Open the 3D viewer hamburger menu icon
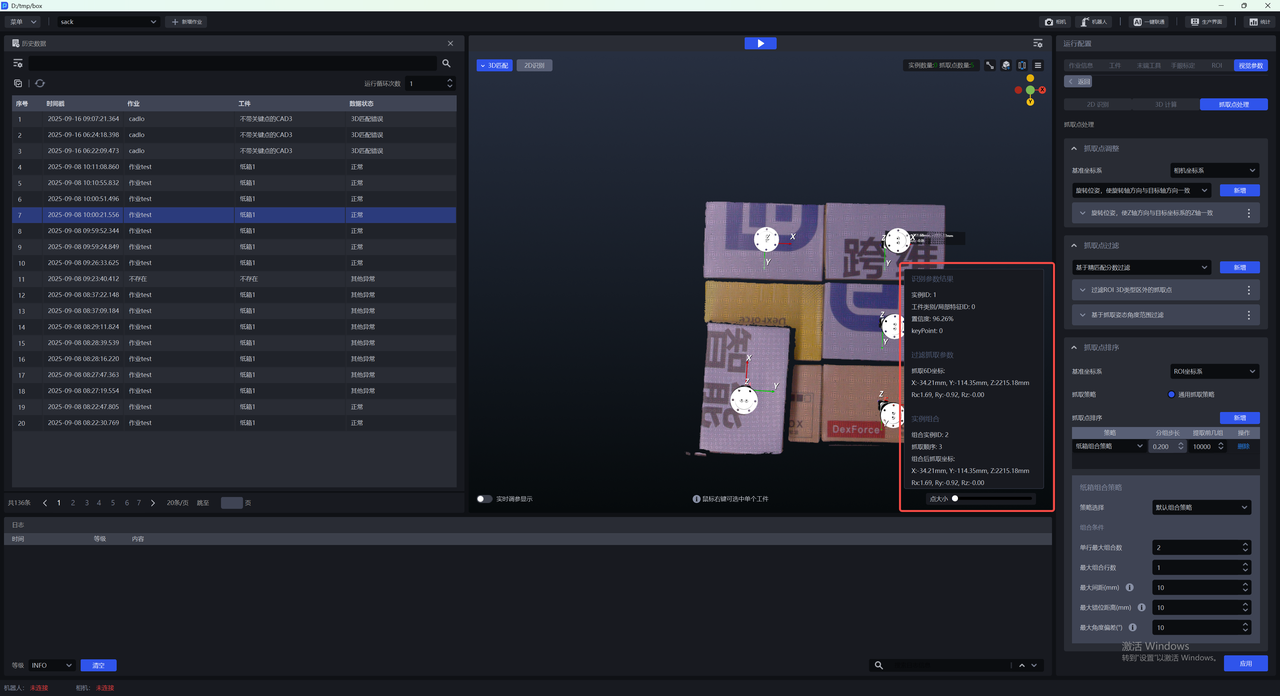1280x696 pixels. [1038, 66]
